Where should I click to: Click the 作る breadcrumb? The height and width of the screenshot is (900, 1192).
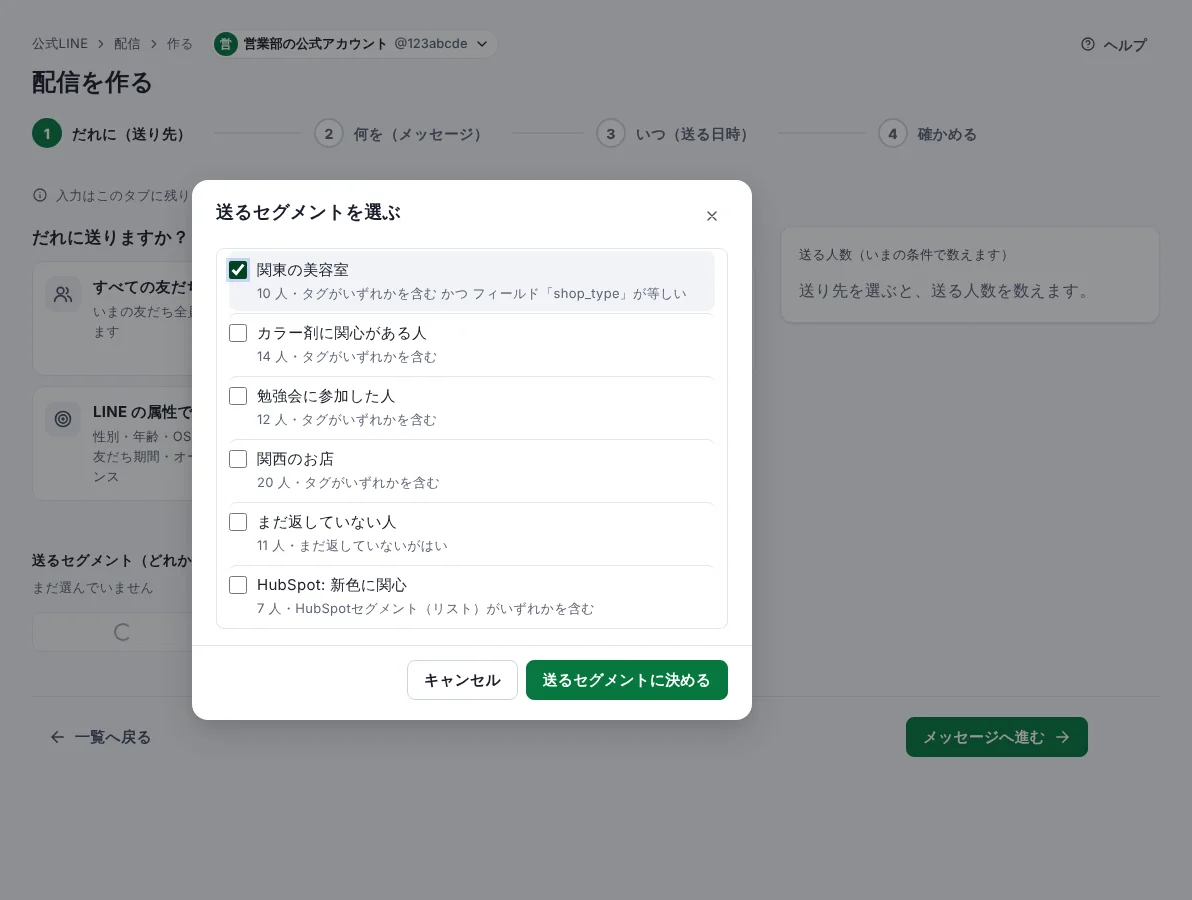pyautogui.click(x=179, y=44)
